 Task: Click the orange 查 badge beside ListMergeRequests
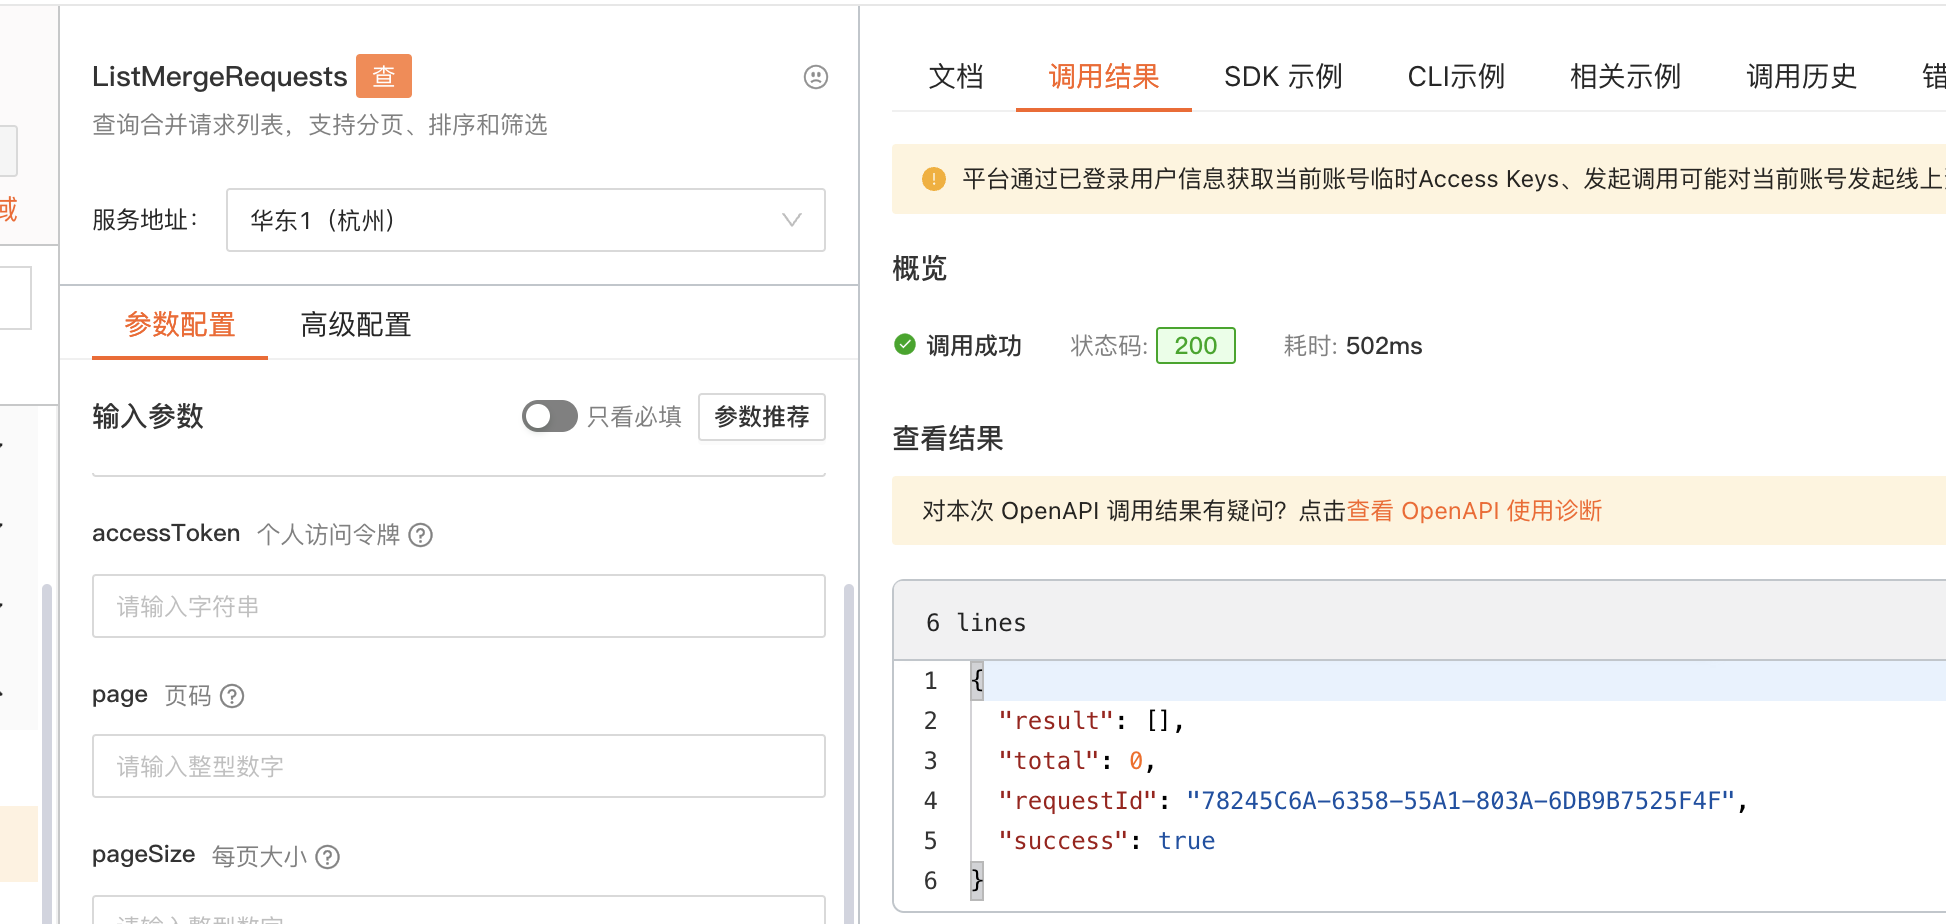pyautogui.click(x=384, y=76)
